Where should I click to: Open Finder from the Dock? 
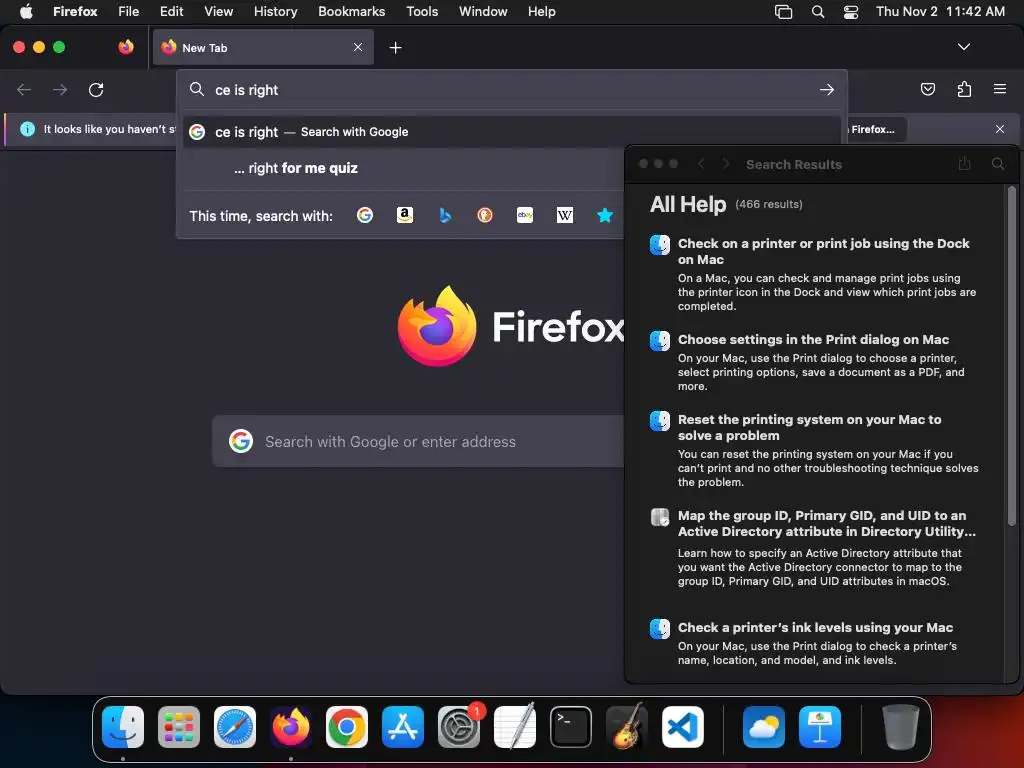coord(123,726)
